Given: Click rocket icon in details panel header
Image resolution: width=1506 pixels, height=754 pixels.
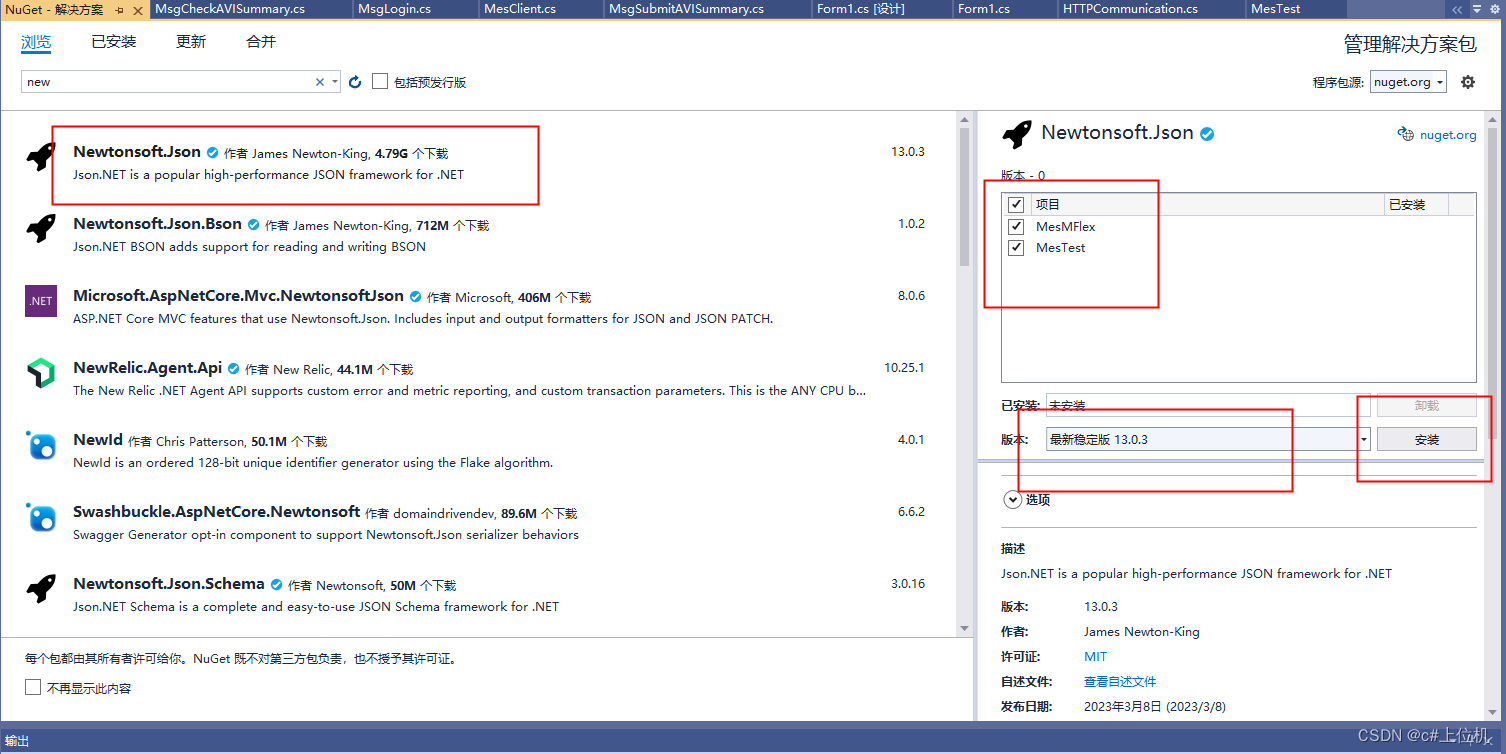Looking at the screenshot, I should (1017, 134).
